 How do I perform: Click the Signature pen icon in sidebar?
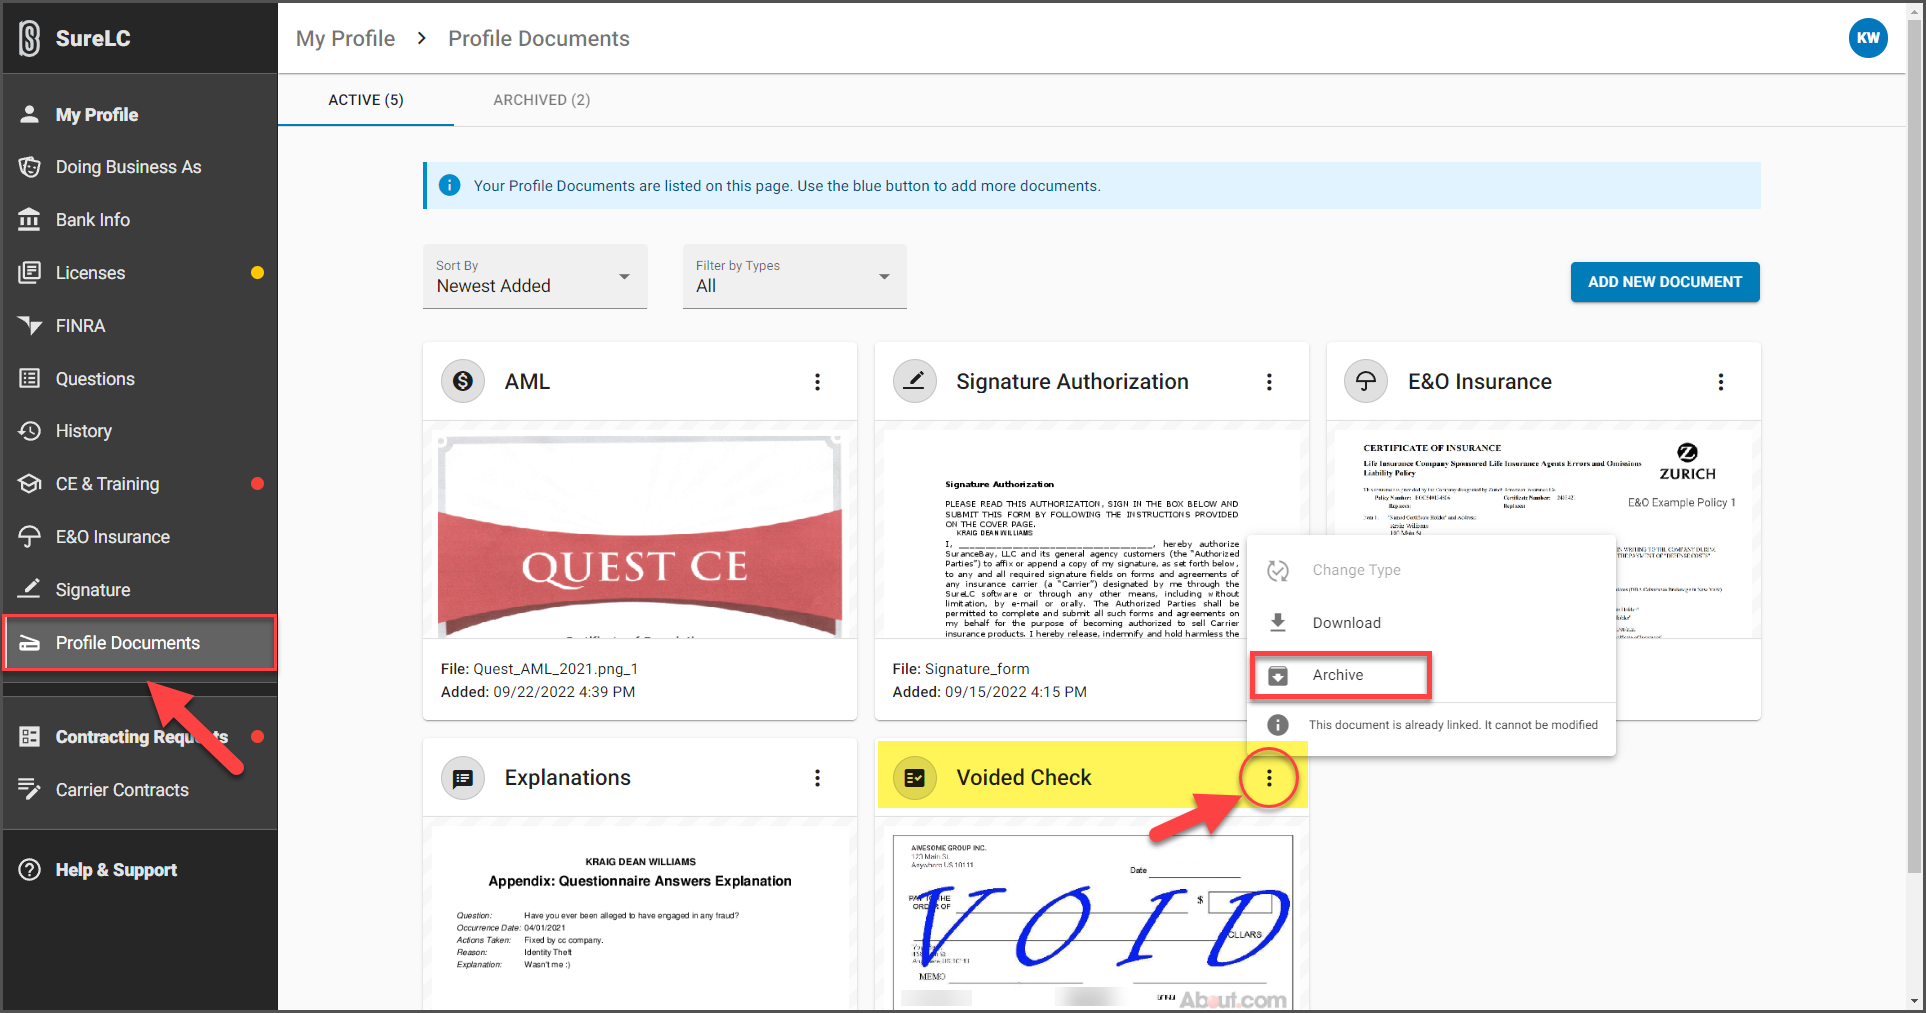[x=30, y=589]
